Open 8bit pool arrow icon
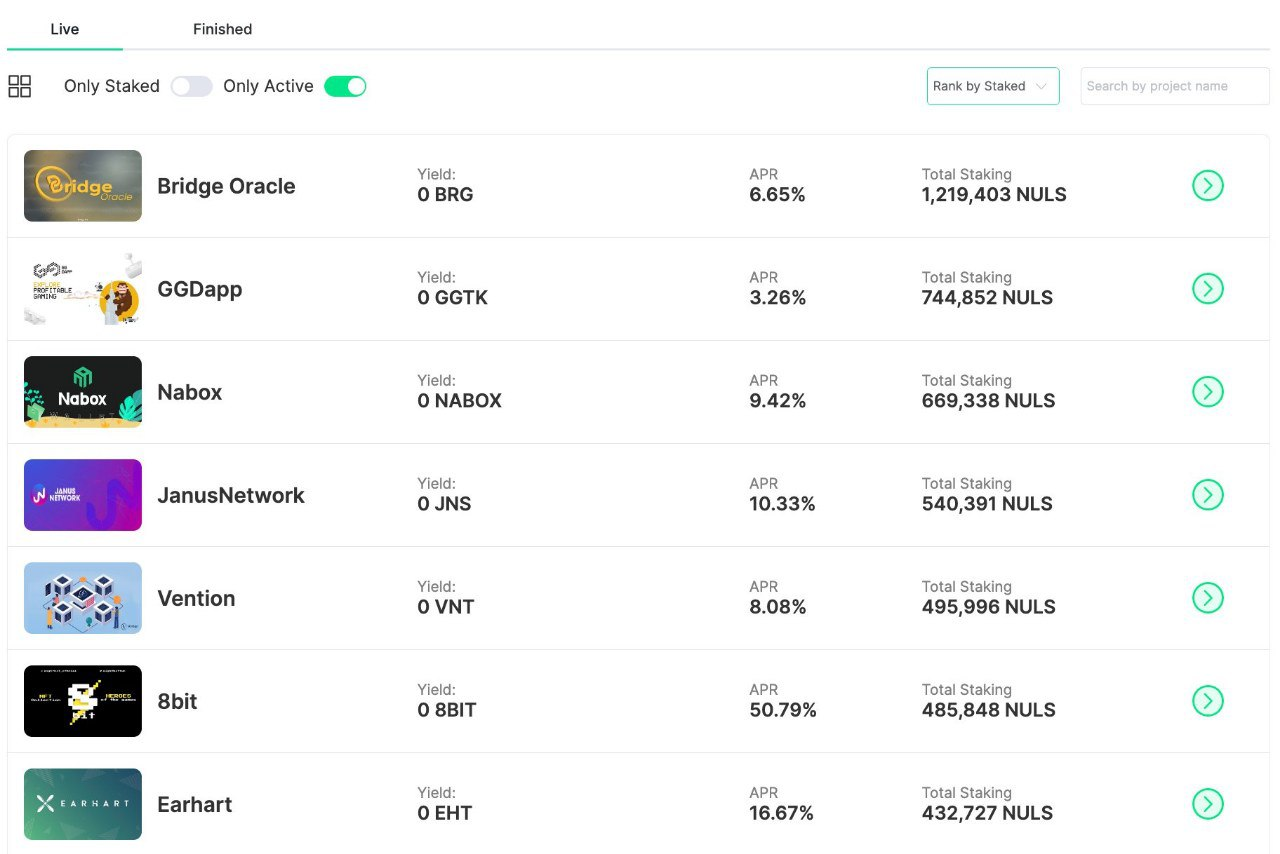 click(1208, 701)
